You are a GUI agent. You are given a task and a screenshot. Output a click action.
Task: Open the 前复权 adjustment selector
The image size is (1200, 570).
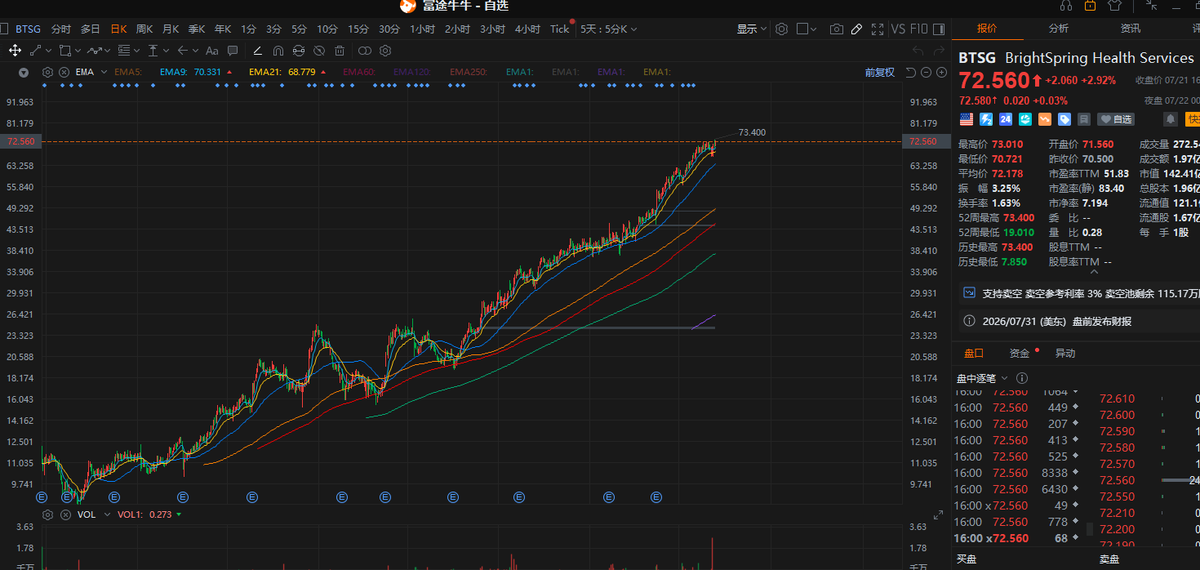880,72
